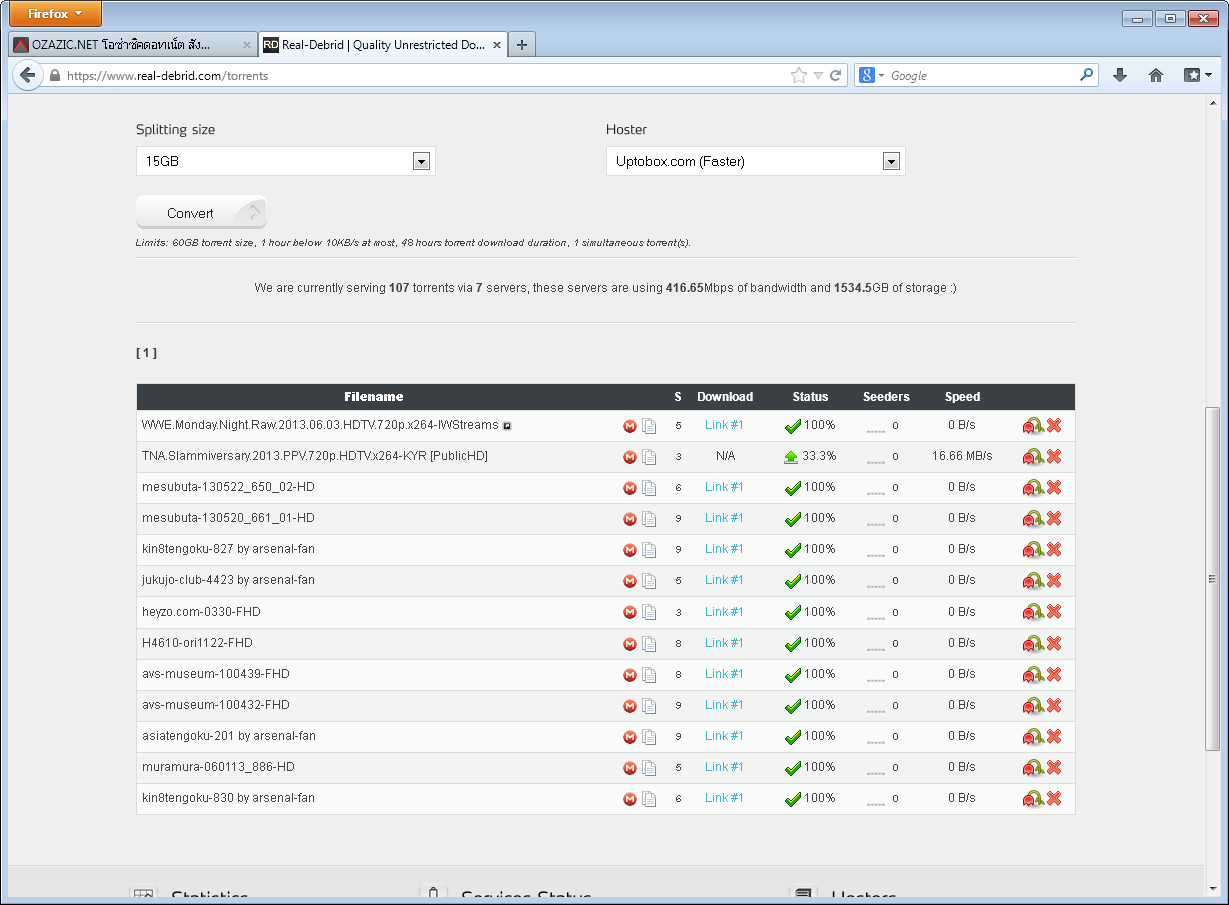Focus the Google search field
This screenshot has width=1229, height=905.
tap(982, 75)
